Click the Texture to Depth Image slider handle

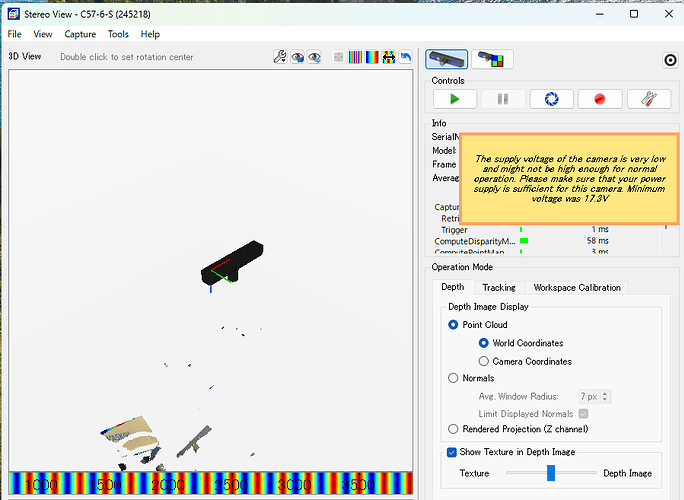tap(551, 473)
